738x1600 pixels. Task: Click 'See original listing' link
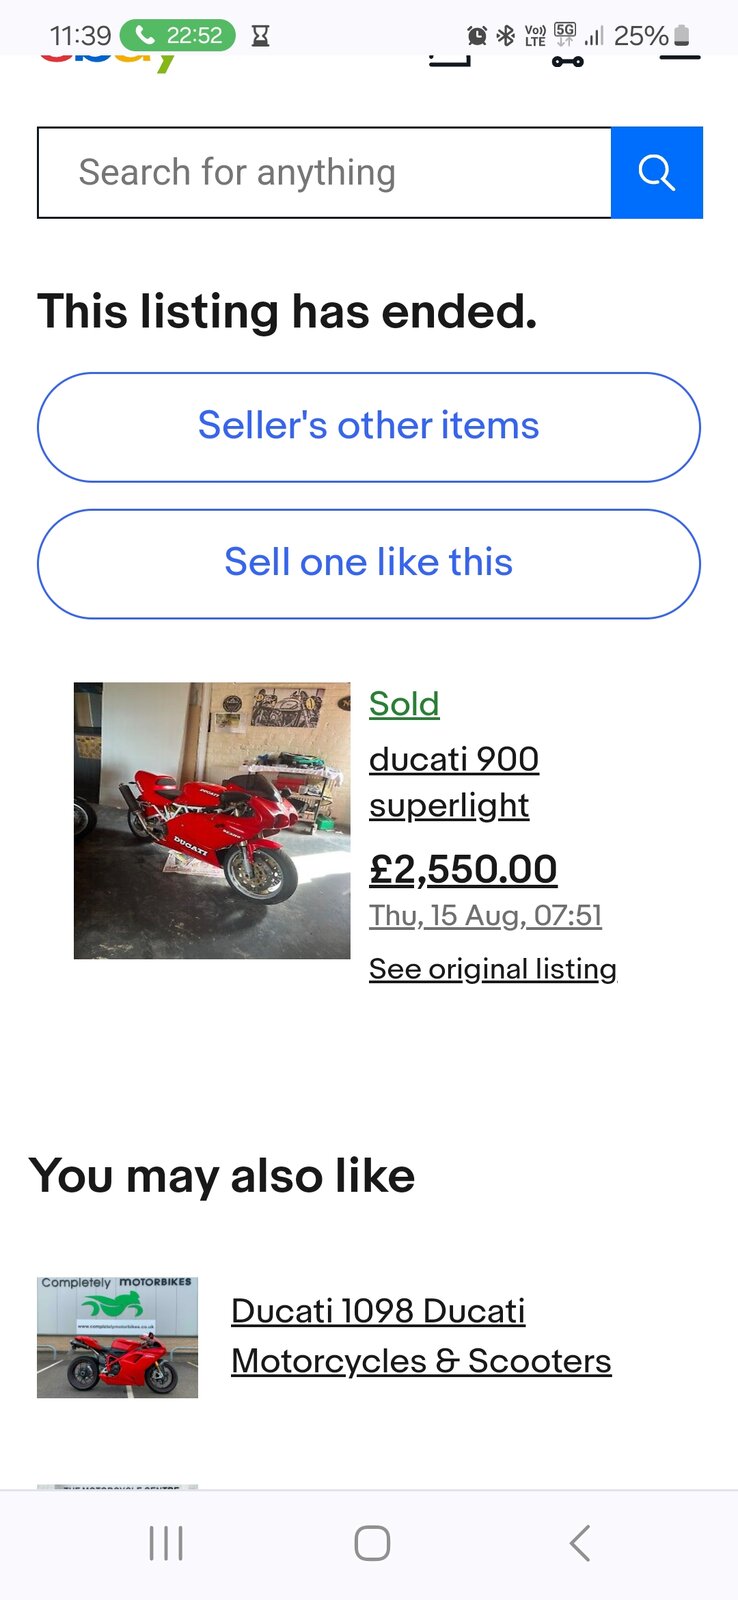coord(492,968)
